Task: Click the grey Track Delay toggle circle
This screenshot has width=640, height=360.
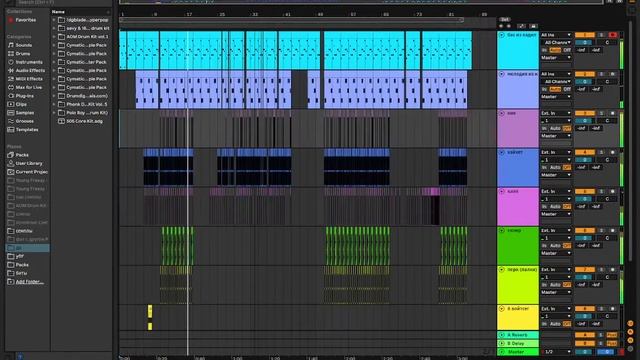Action: [631, 349]
